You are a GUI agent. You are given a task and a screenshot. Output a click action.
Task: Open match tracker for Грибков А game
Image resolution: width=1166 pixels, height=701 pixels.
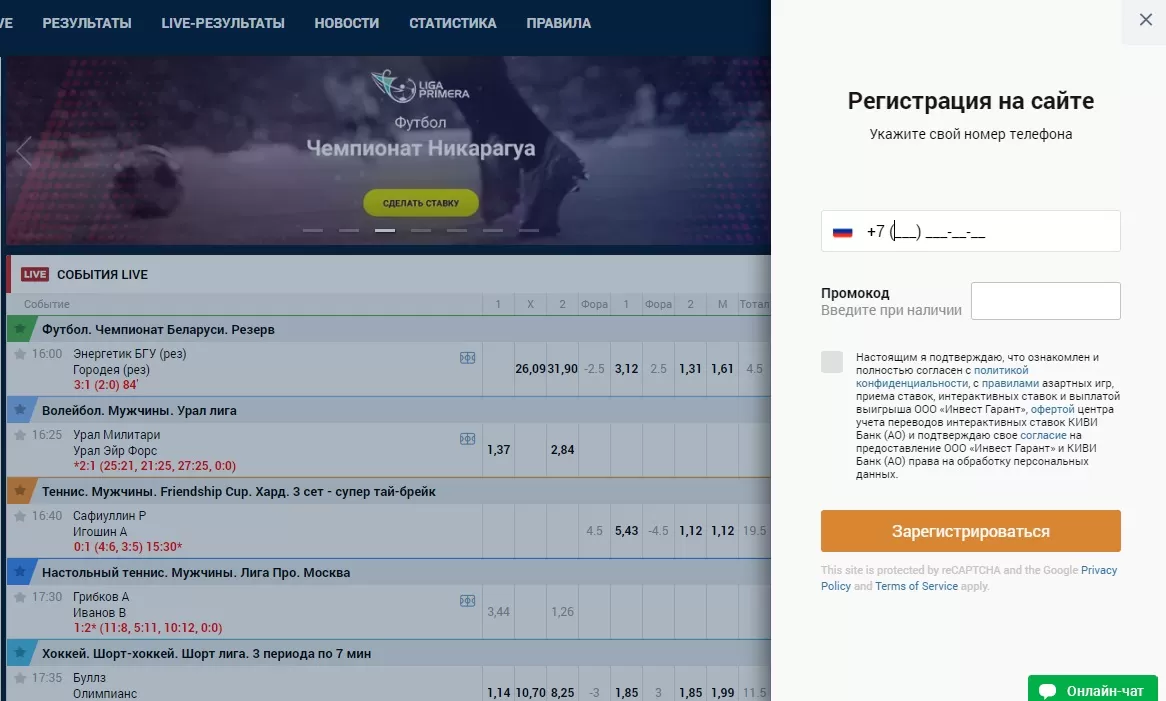(x=467, y=601)
